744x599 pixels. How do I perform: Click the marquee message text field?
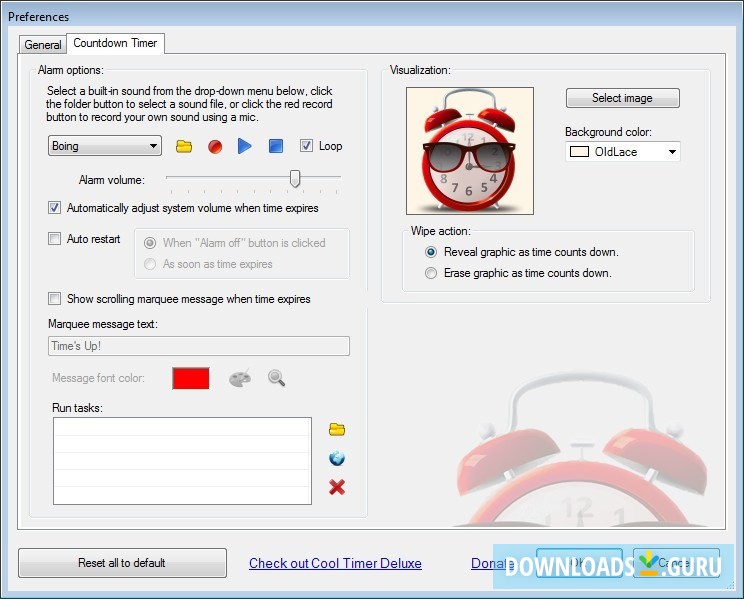(199, 346)
